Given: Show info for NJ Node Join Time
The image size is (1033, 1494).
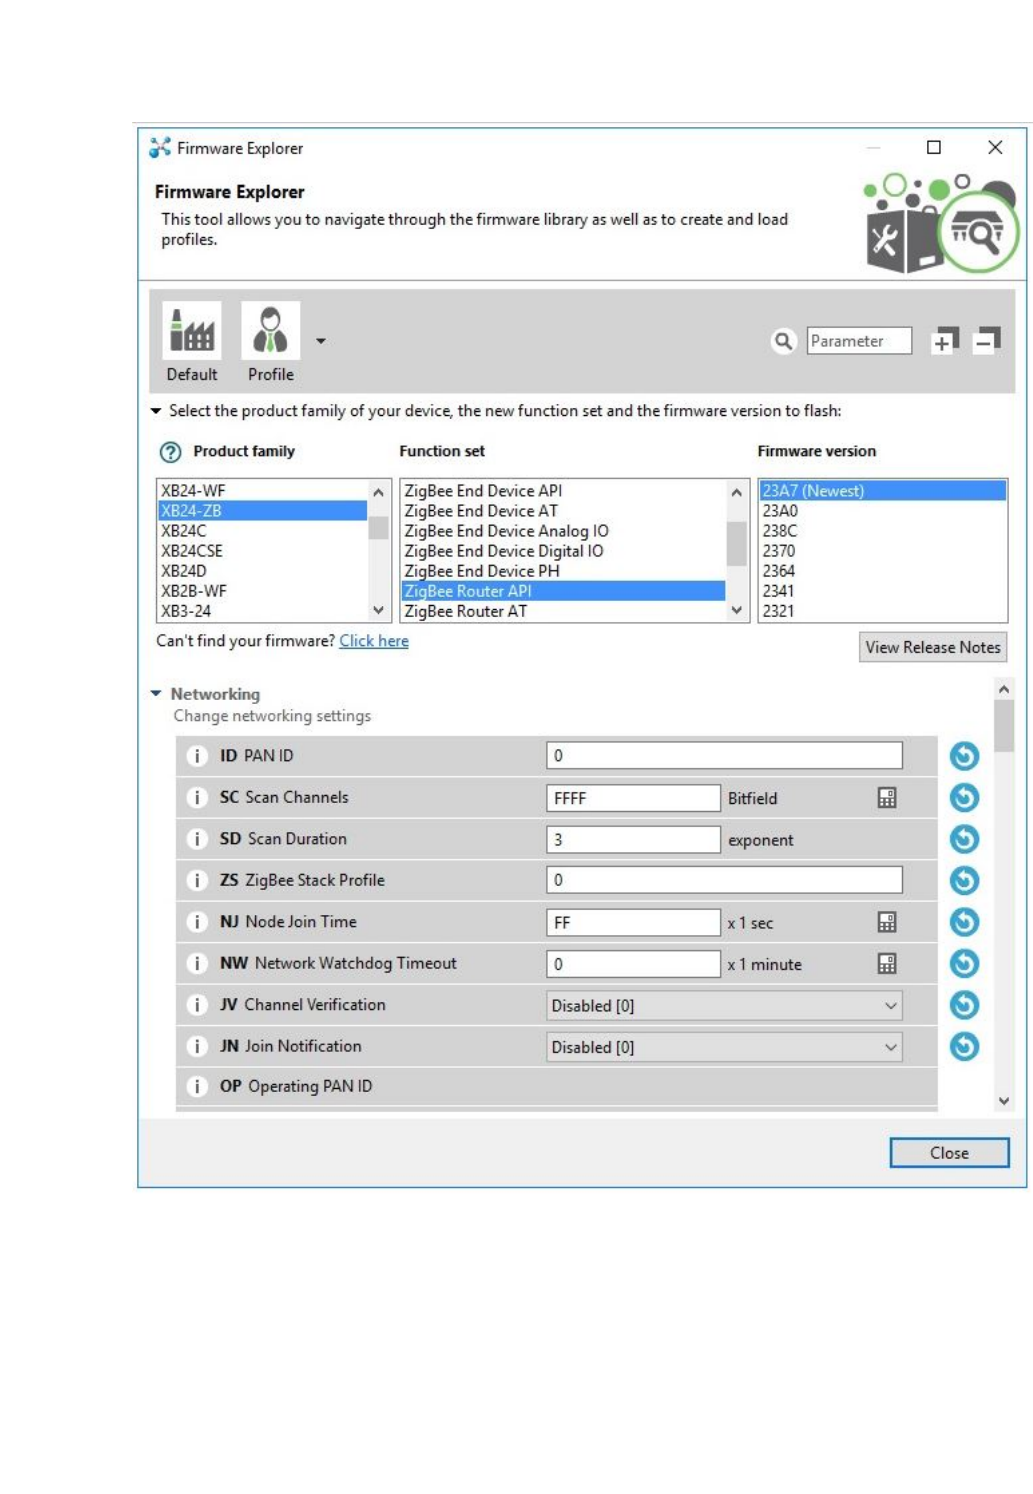Looking at the screenshot, I should (x=197, y=922).
